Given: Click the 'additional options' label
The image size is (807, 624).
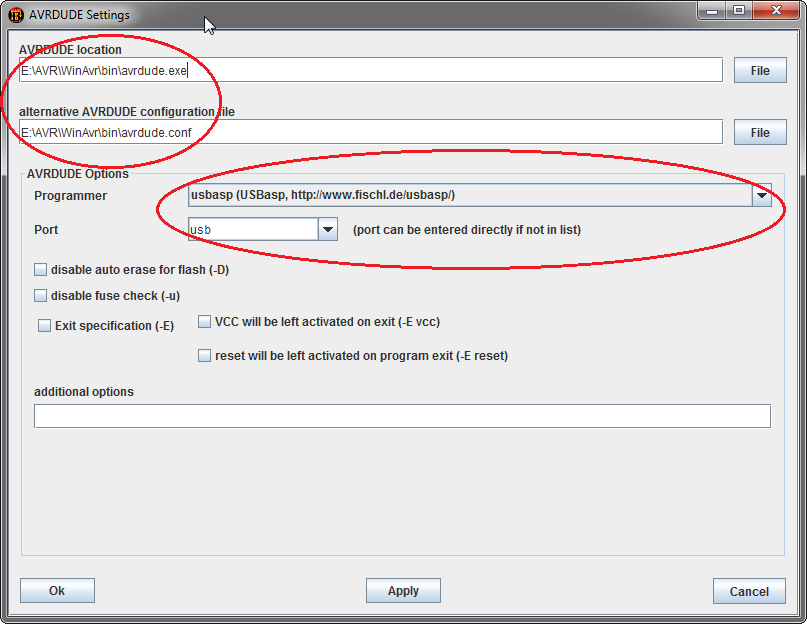Looking at the screenshot, I should click(84, 392).
